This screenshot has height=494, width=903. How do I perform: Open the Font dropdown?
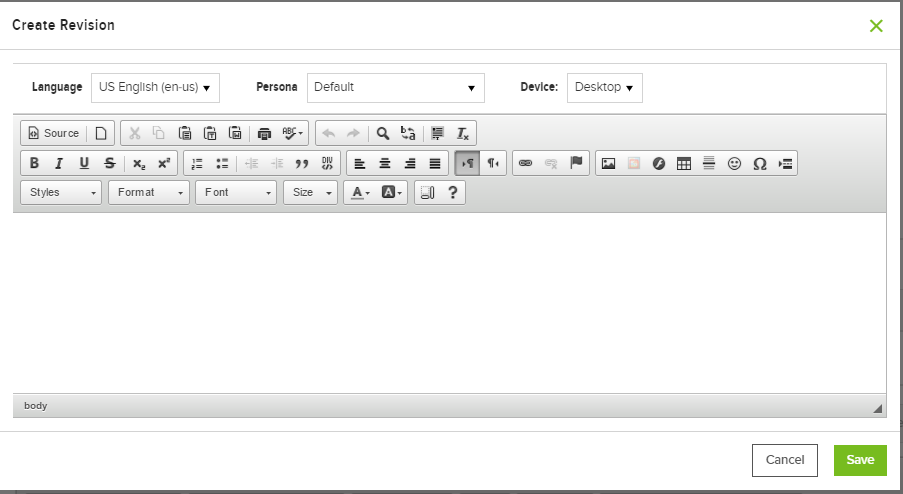click(x=236, y=192)
